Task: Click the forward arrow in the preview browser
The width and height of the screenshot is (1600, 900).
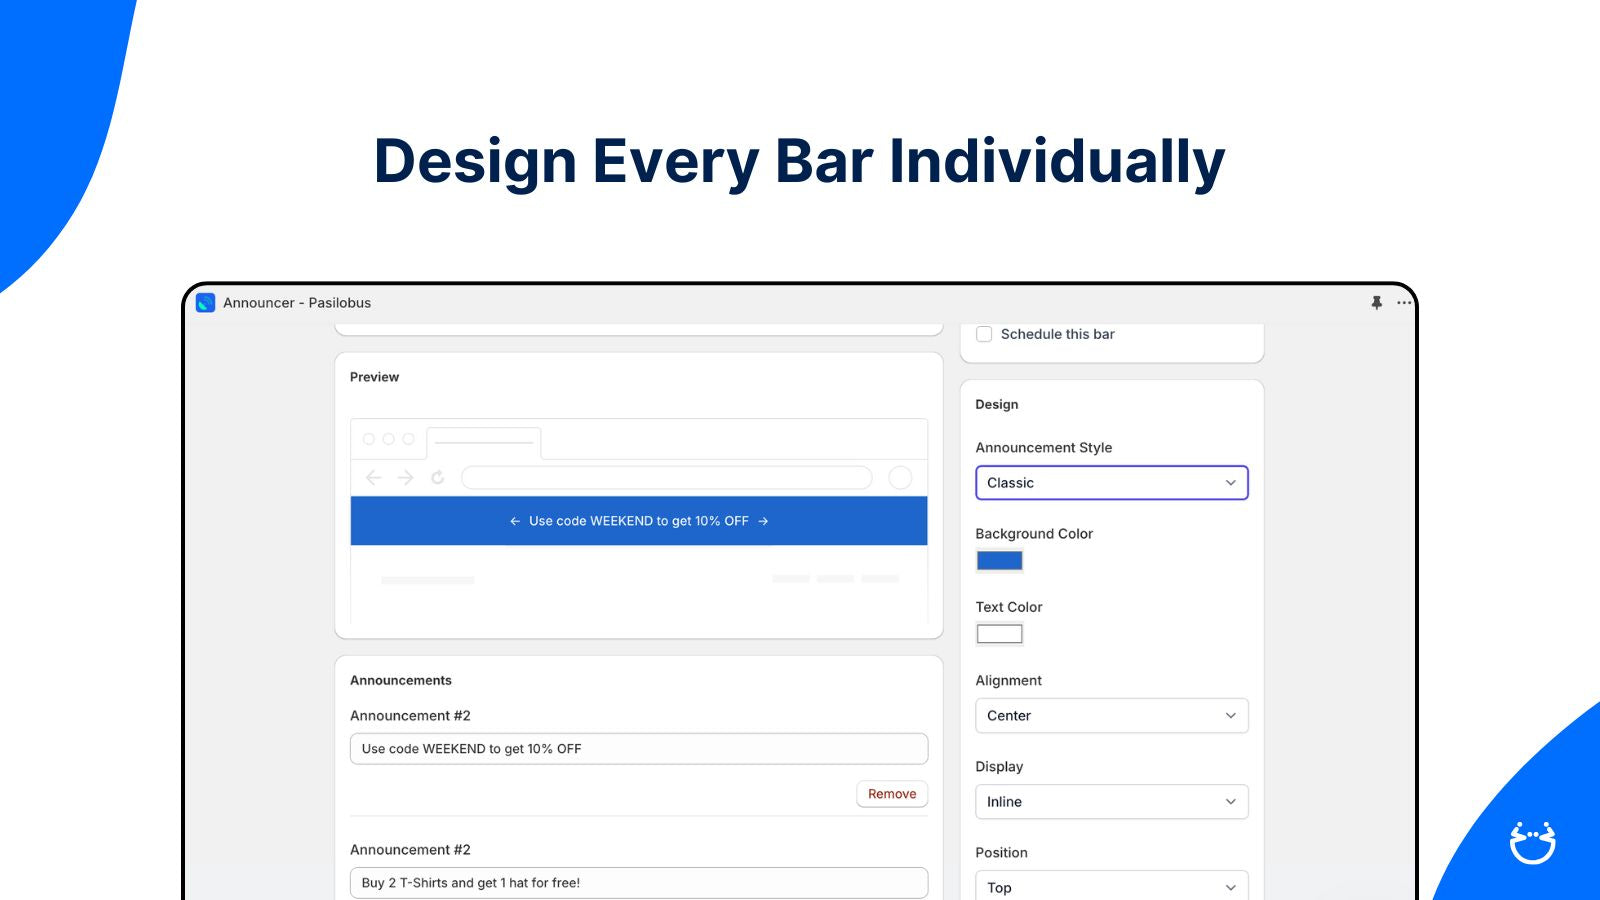Action: click(405, 478)
